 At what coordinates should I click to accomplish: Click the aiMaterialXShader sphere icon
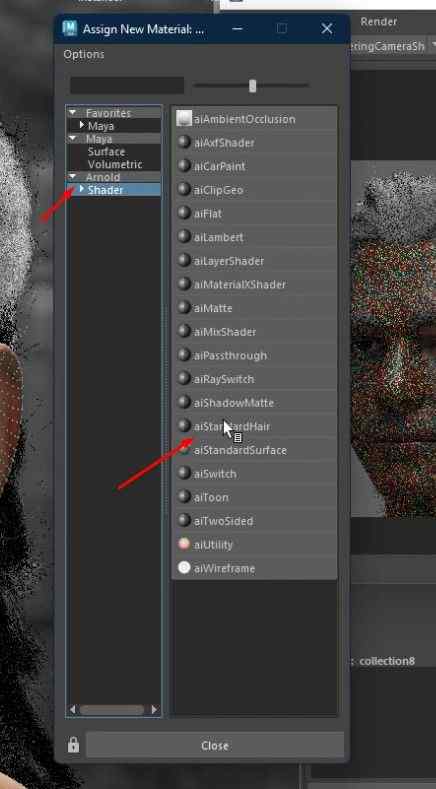[x=184, y=284]
